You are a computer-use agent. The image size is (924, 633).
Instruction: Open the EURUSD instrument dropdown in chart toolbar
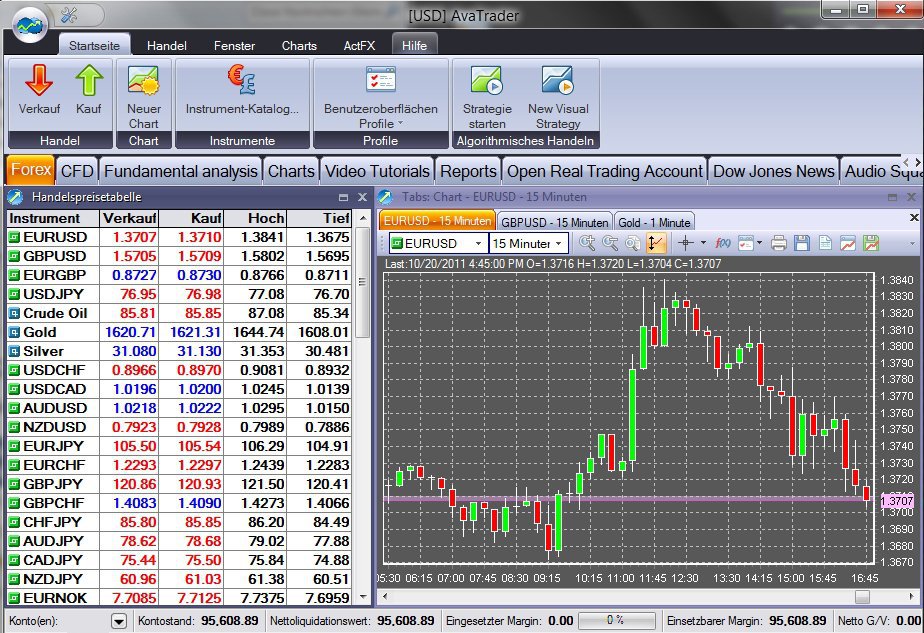[x=478, y=243]
